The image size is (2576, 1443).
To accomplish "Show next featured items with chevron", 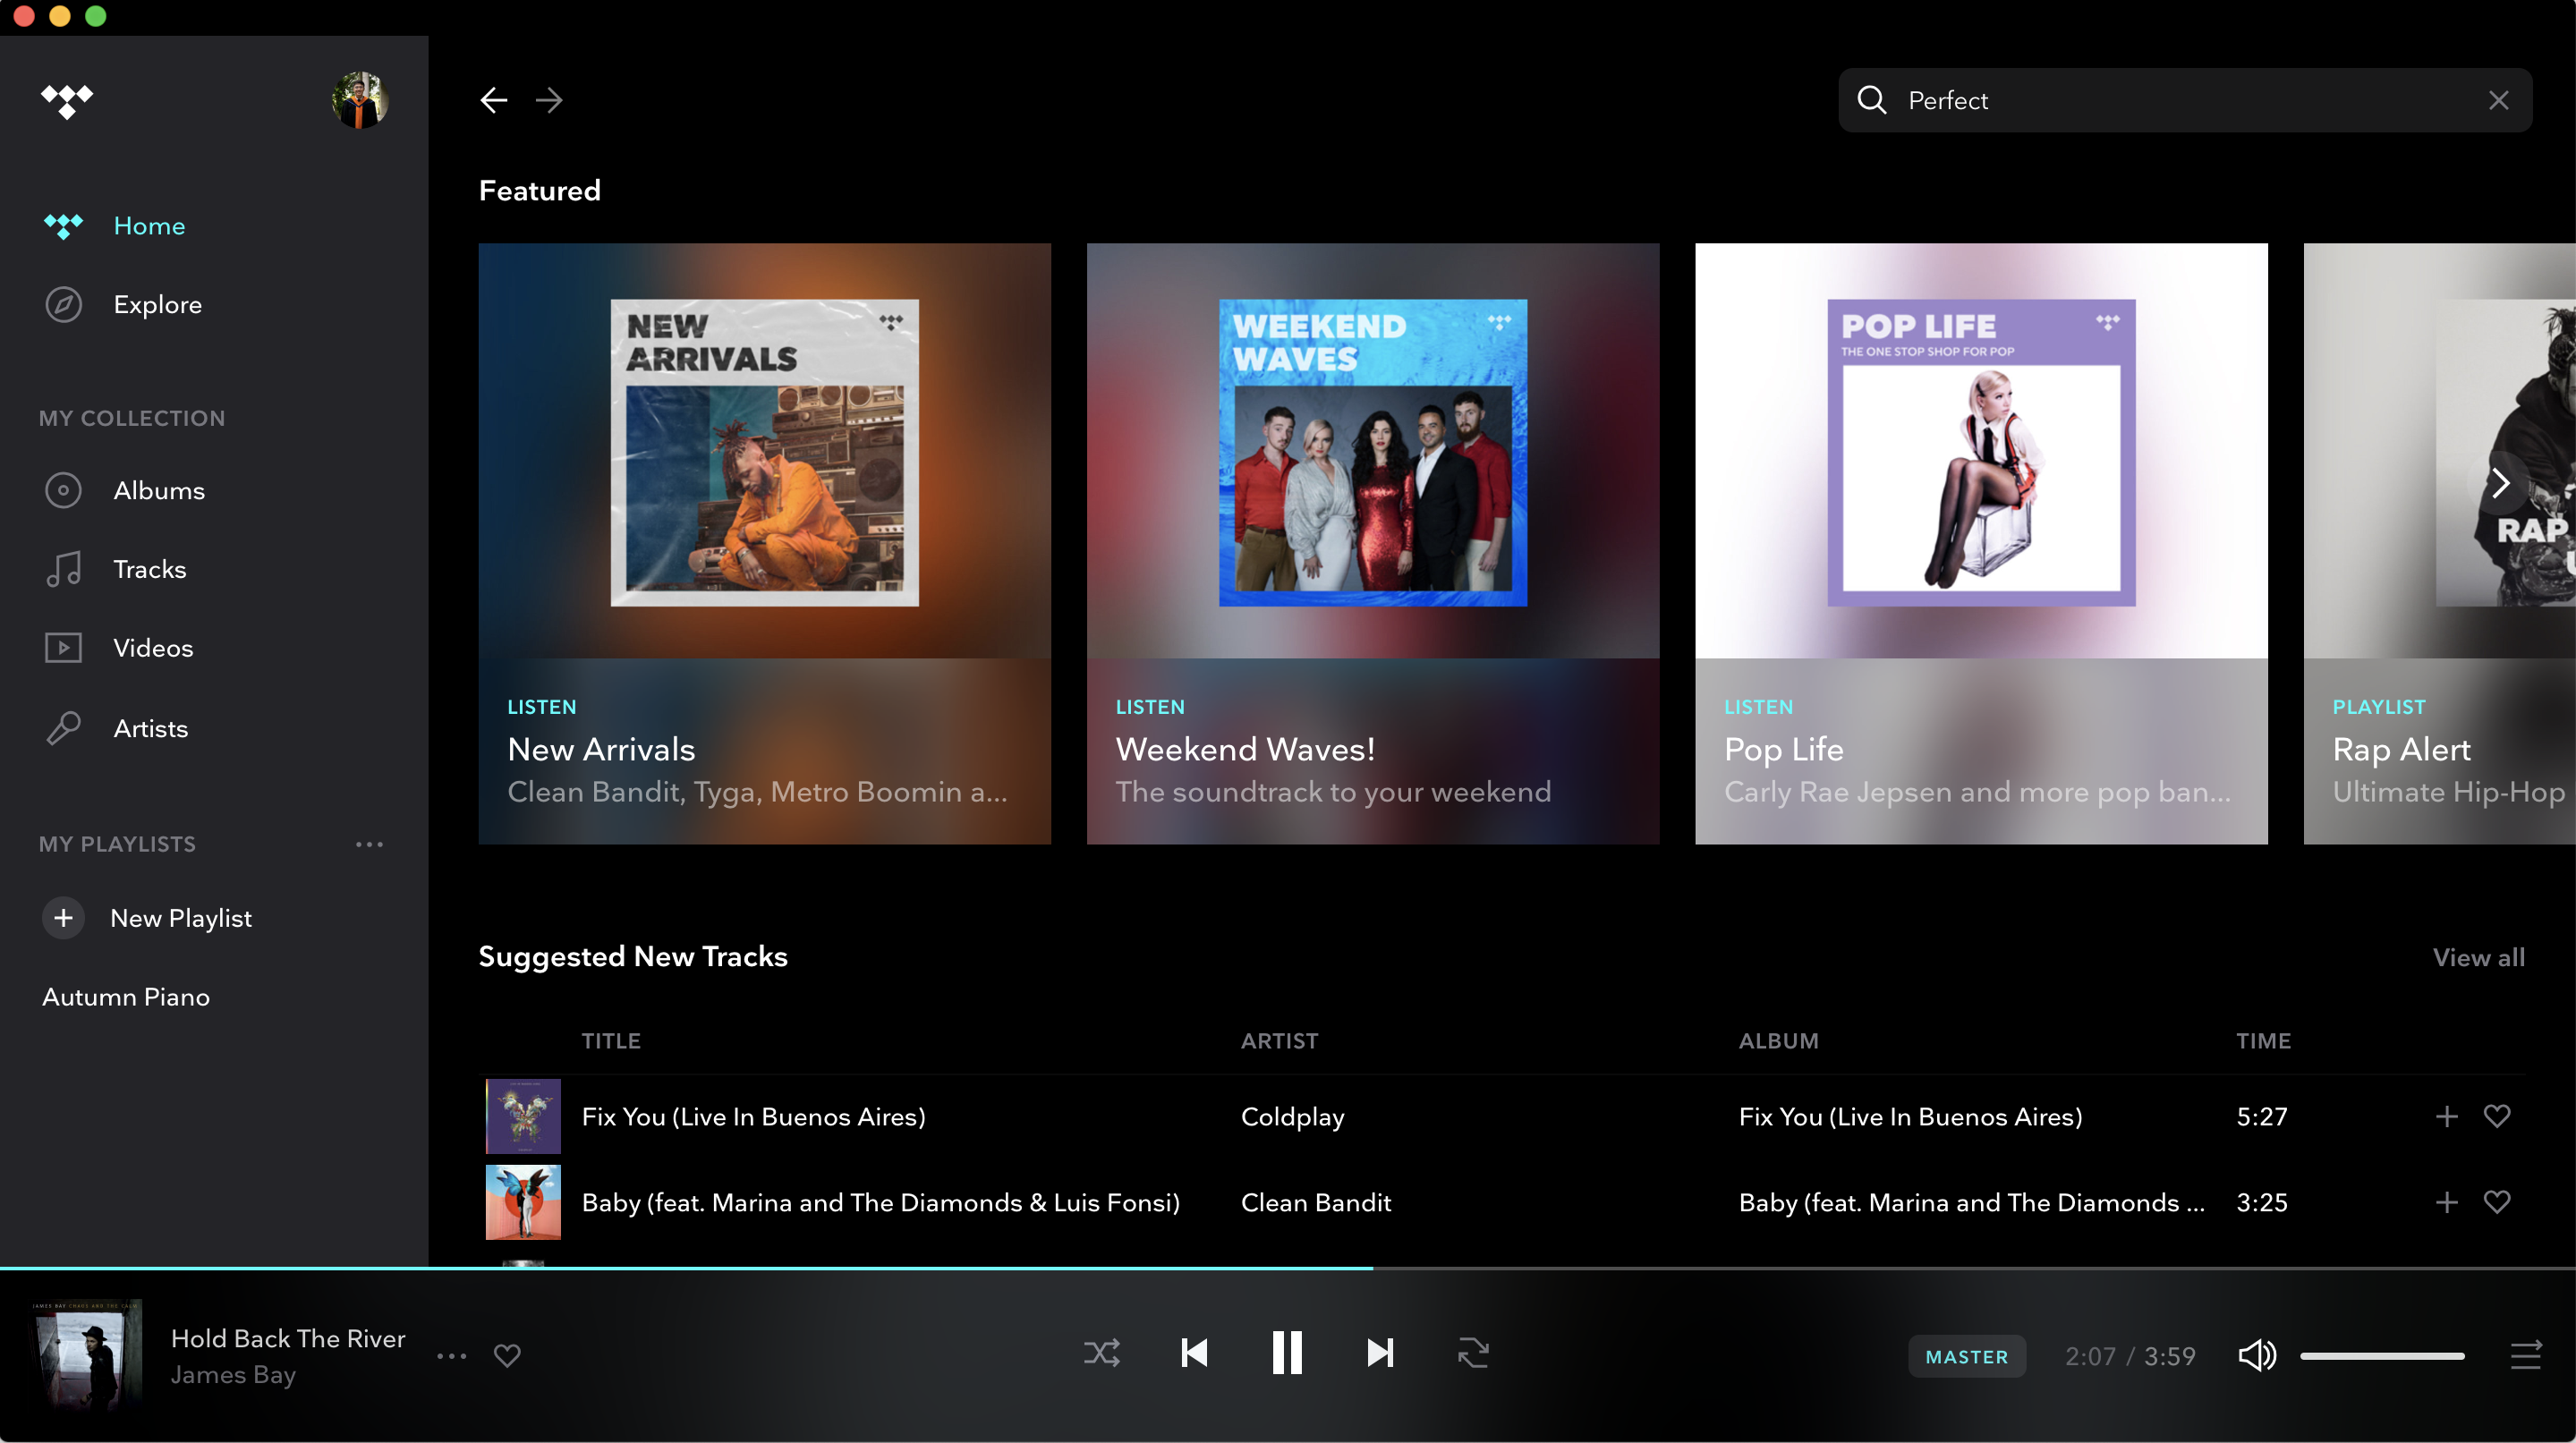I will [x=2499, y=484].
